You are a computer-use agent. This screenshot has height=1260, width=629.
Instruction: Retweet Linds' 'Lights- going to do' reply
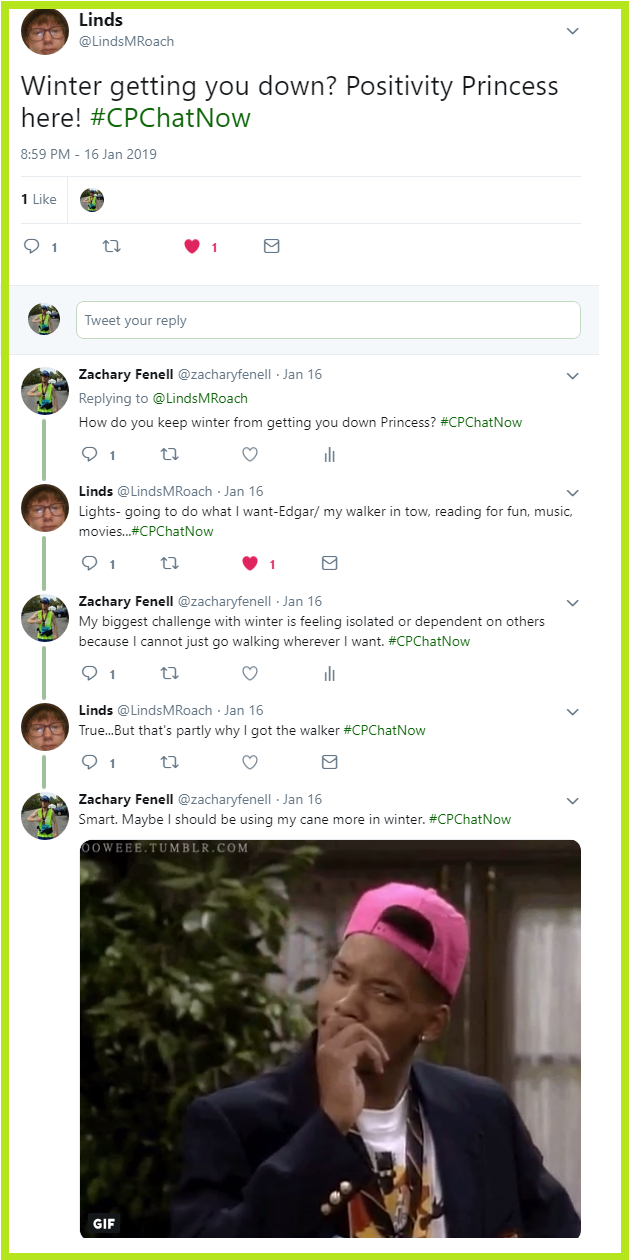pyautogui.click(x=170, y=564)
